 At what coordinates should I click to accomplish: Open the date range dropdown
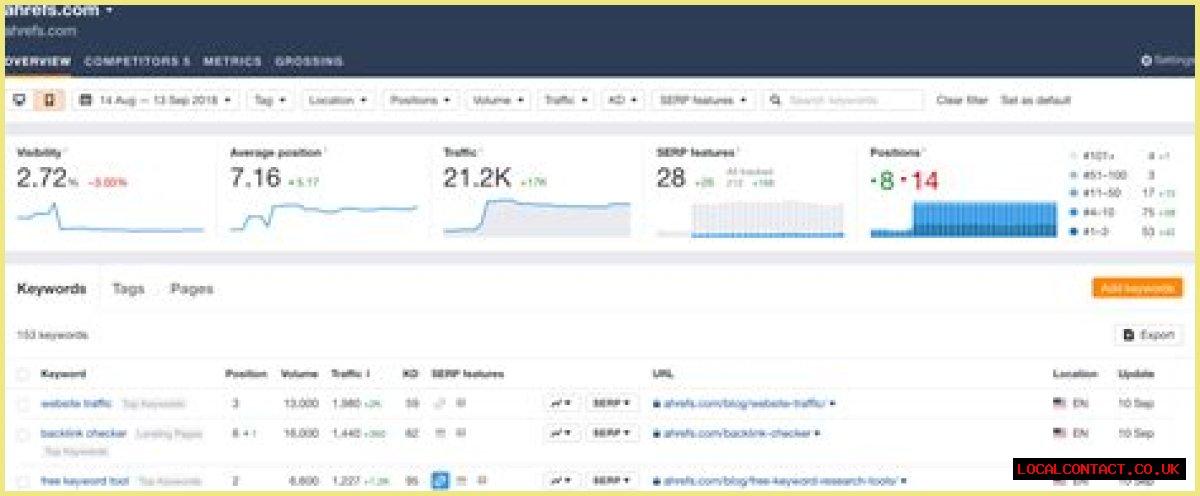157,100
